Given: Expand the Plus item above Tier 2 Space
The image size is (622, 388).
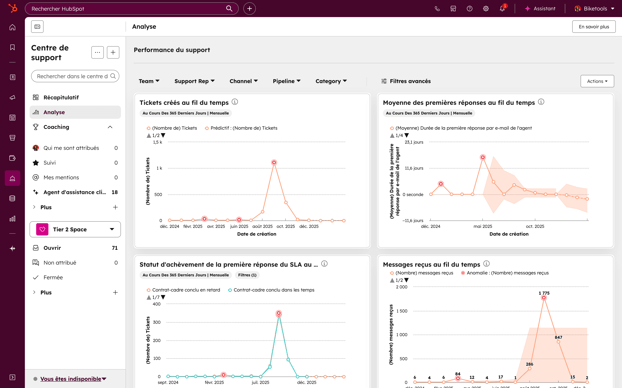Looking at the screenshot, I should point(42,207).
